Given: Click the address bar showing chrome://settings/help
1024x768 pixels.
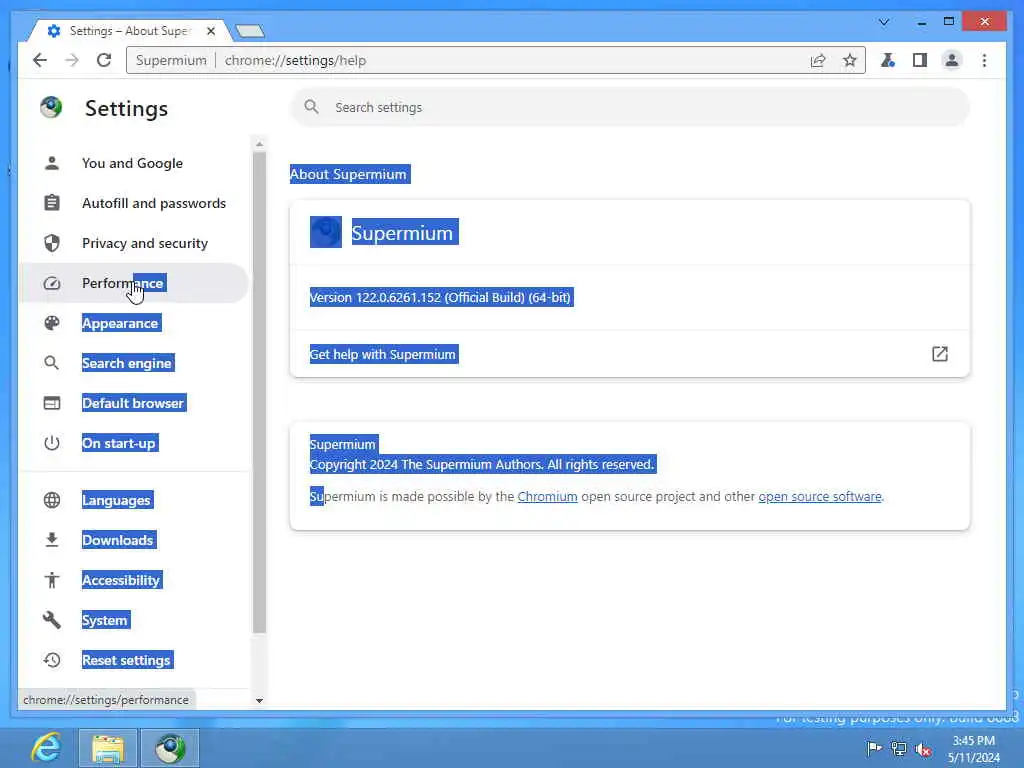Looking at the screenshot, I should pos(496,61).
